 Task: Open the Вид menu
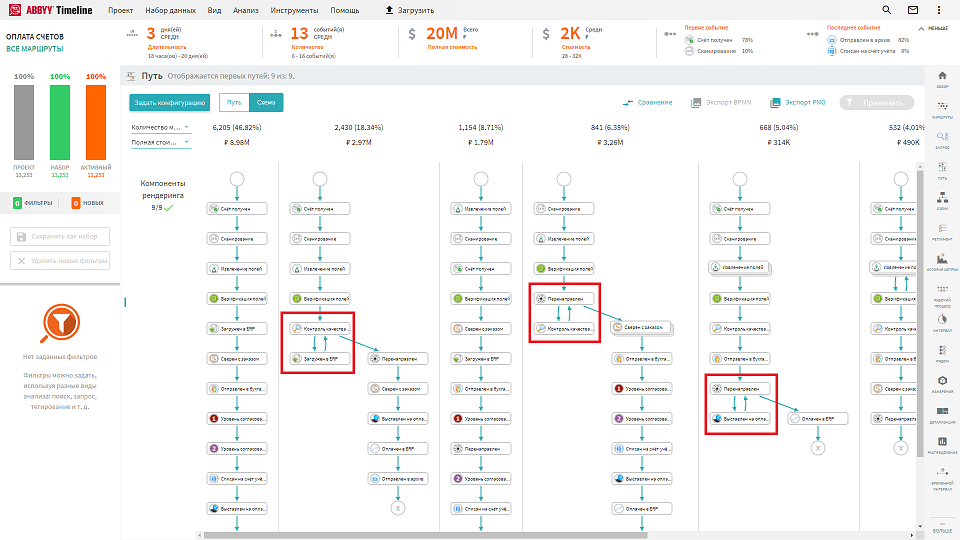[x=214, y=10]
